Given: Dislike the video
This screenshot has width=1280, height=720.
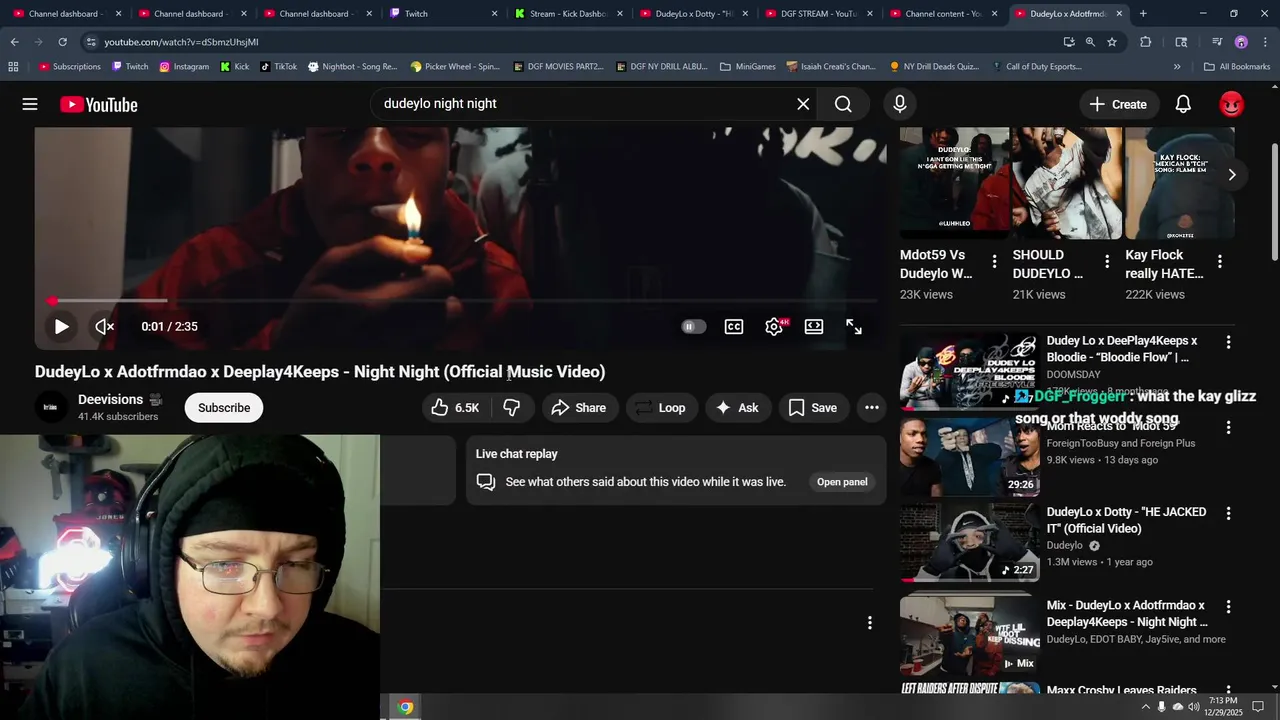Looking at the screenshot, I should tap(511, 407).
